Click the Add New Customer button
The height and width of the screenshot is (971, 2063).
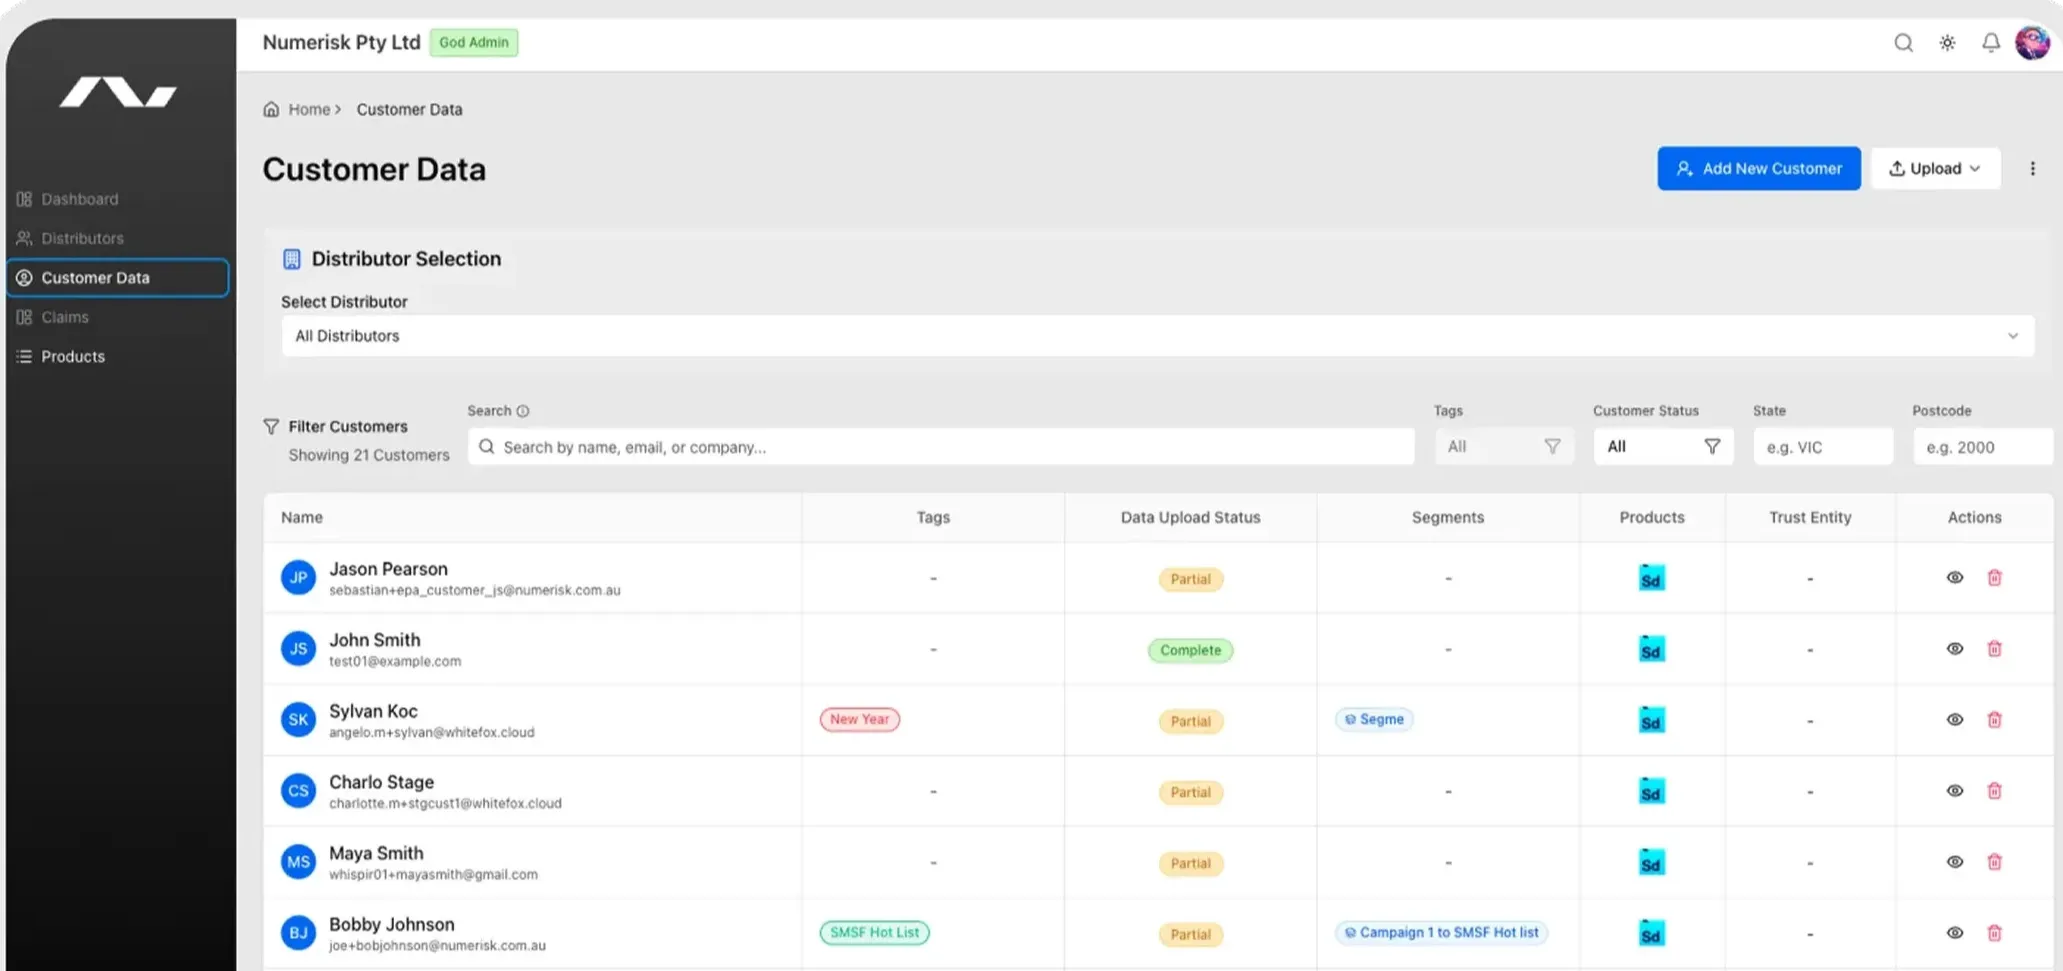click(x=1759, y=169)
